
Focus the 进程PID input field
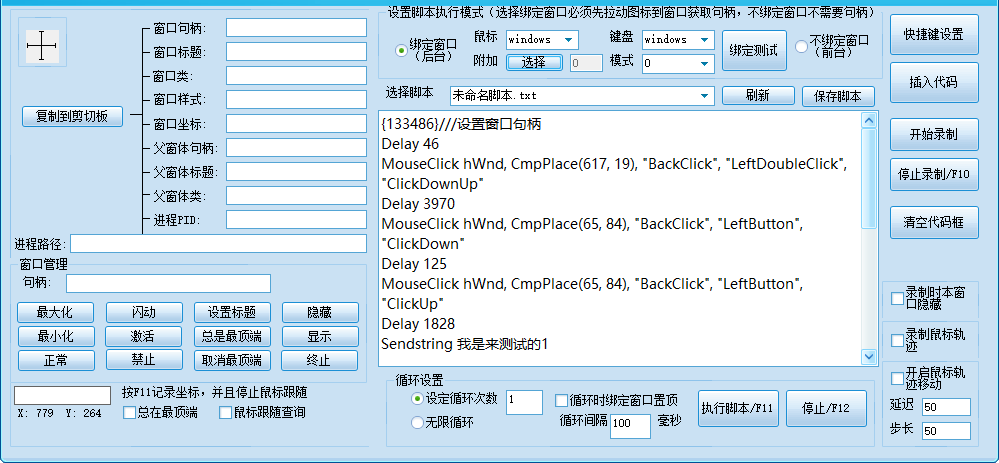tap(296, 220)
